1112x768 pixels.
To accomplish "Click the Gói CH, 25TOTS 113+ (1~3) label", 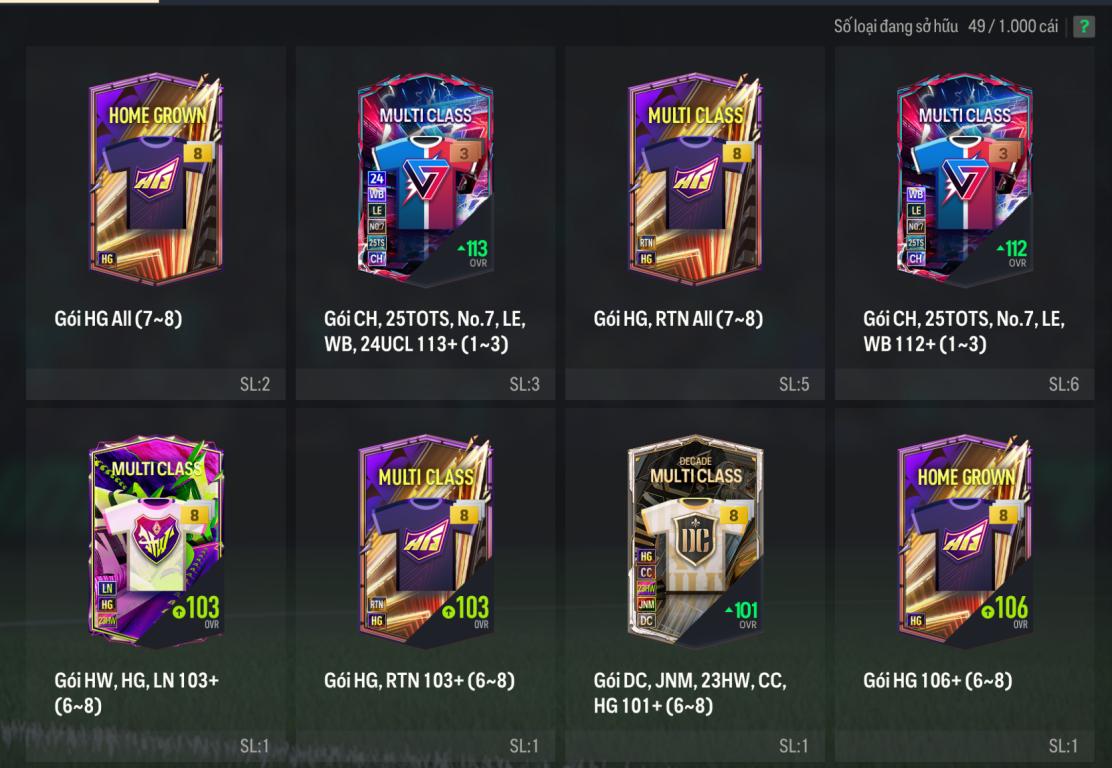I will [425, 331].
